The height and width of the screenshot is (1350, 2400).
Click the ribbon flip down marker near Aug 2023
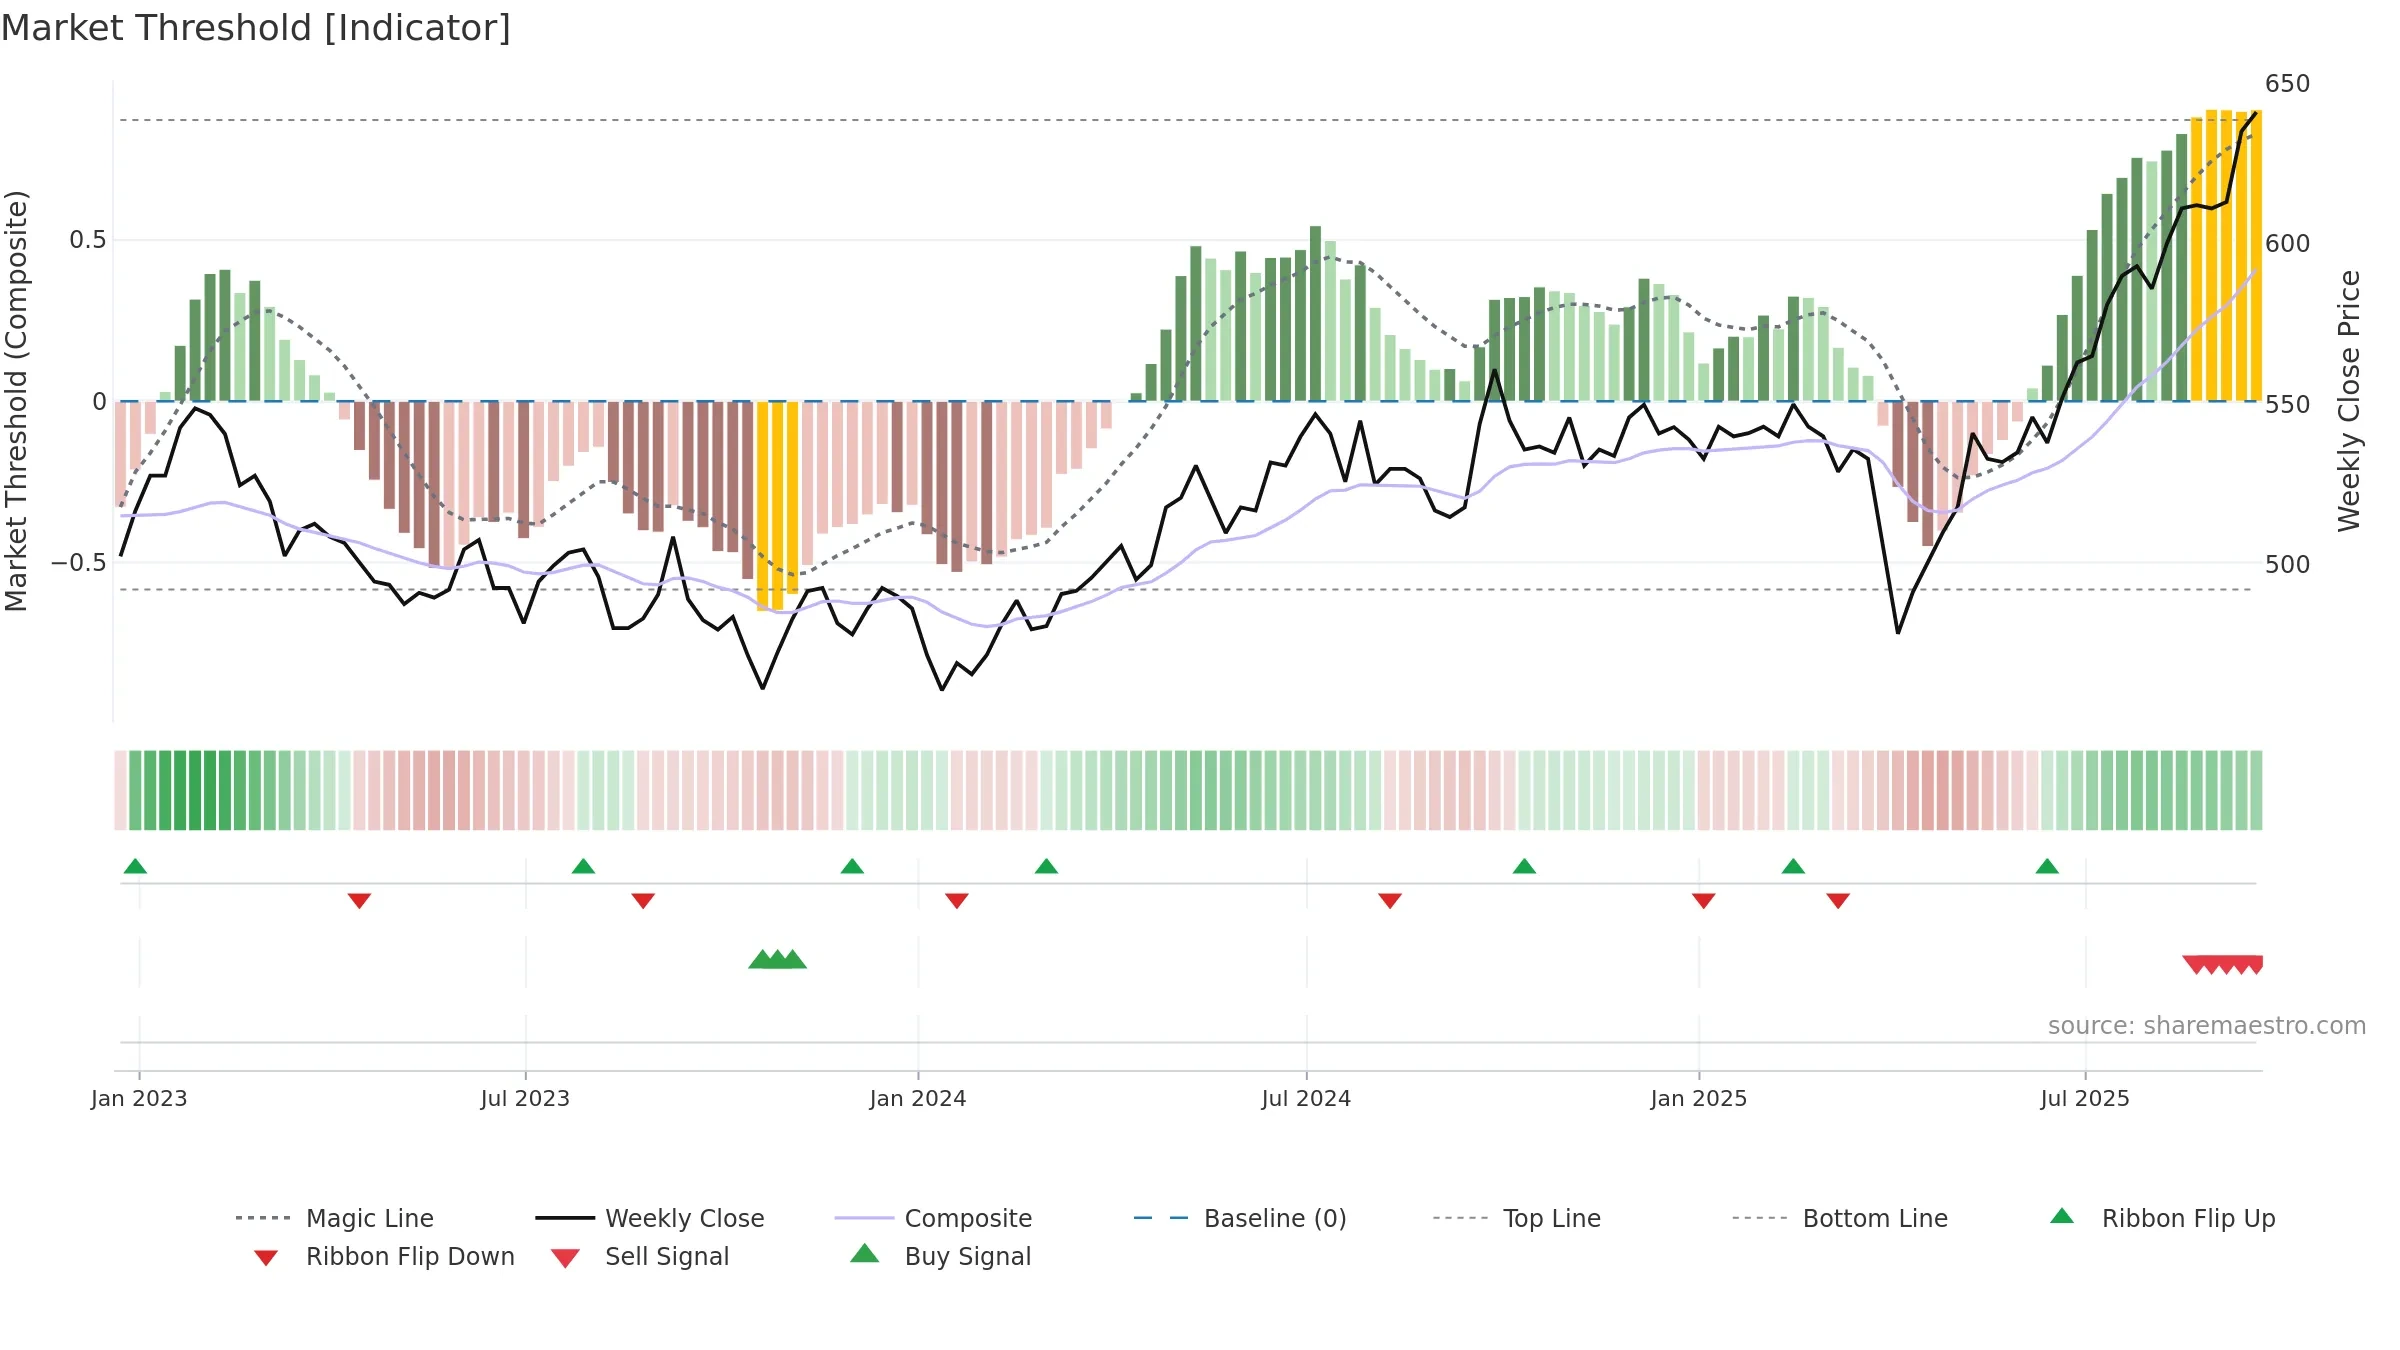643,901
